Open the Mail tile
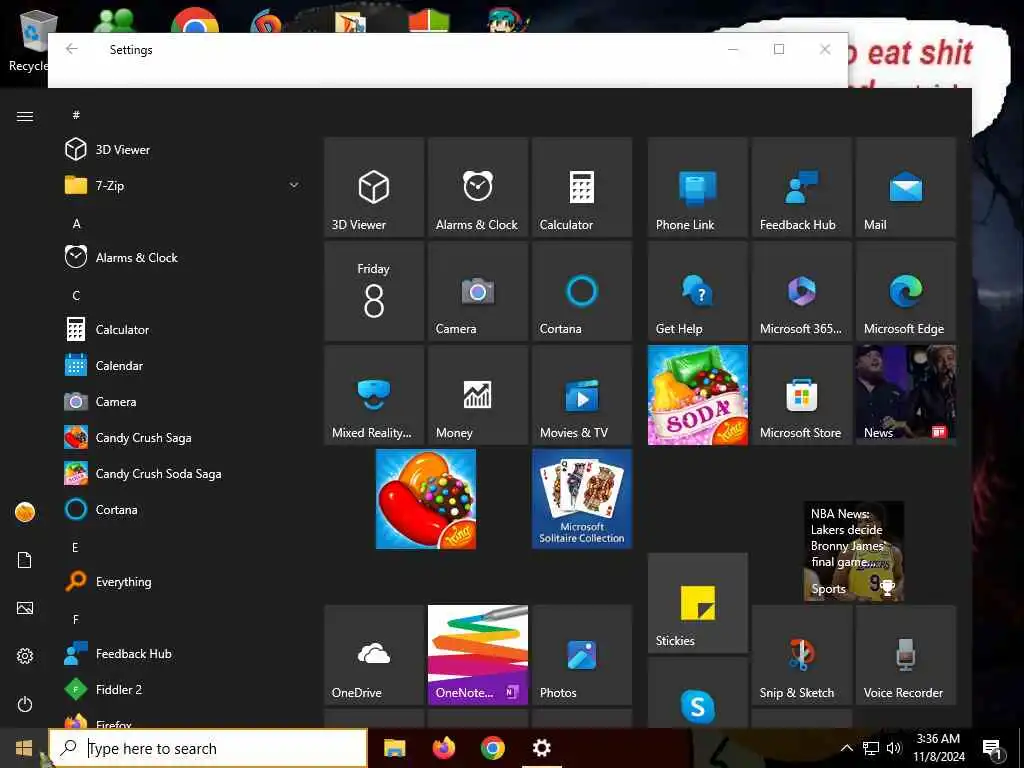1024x768 pixels. (906, 187)
